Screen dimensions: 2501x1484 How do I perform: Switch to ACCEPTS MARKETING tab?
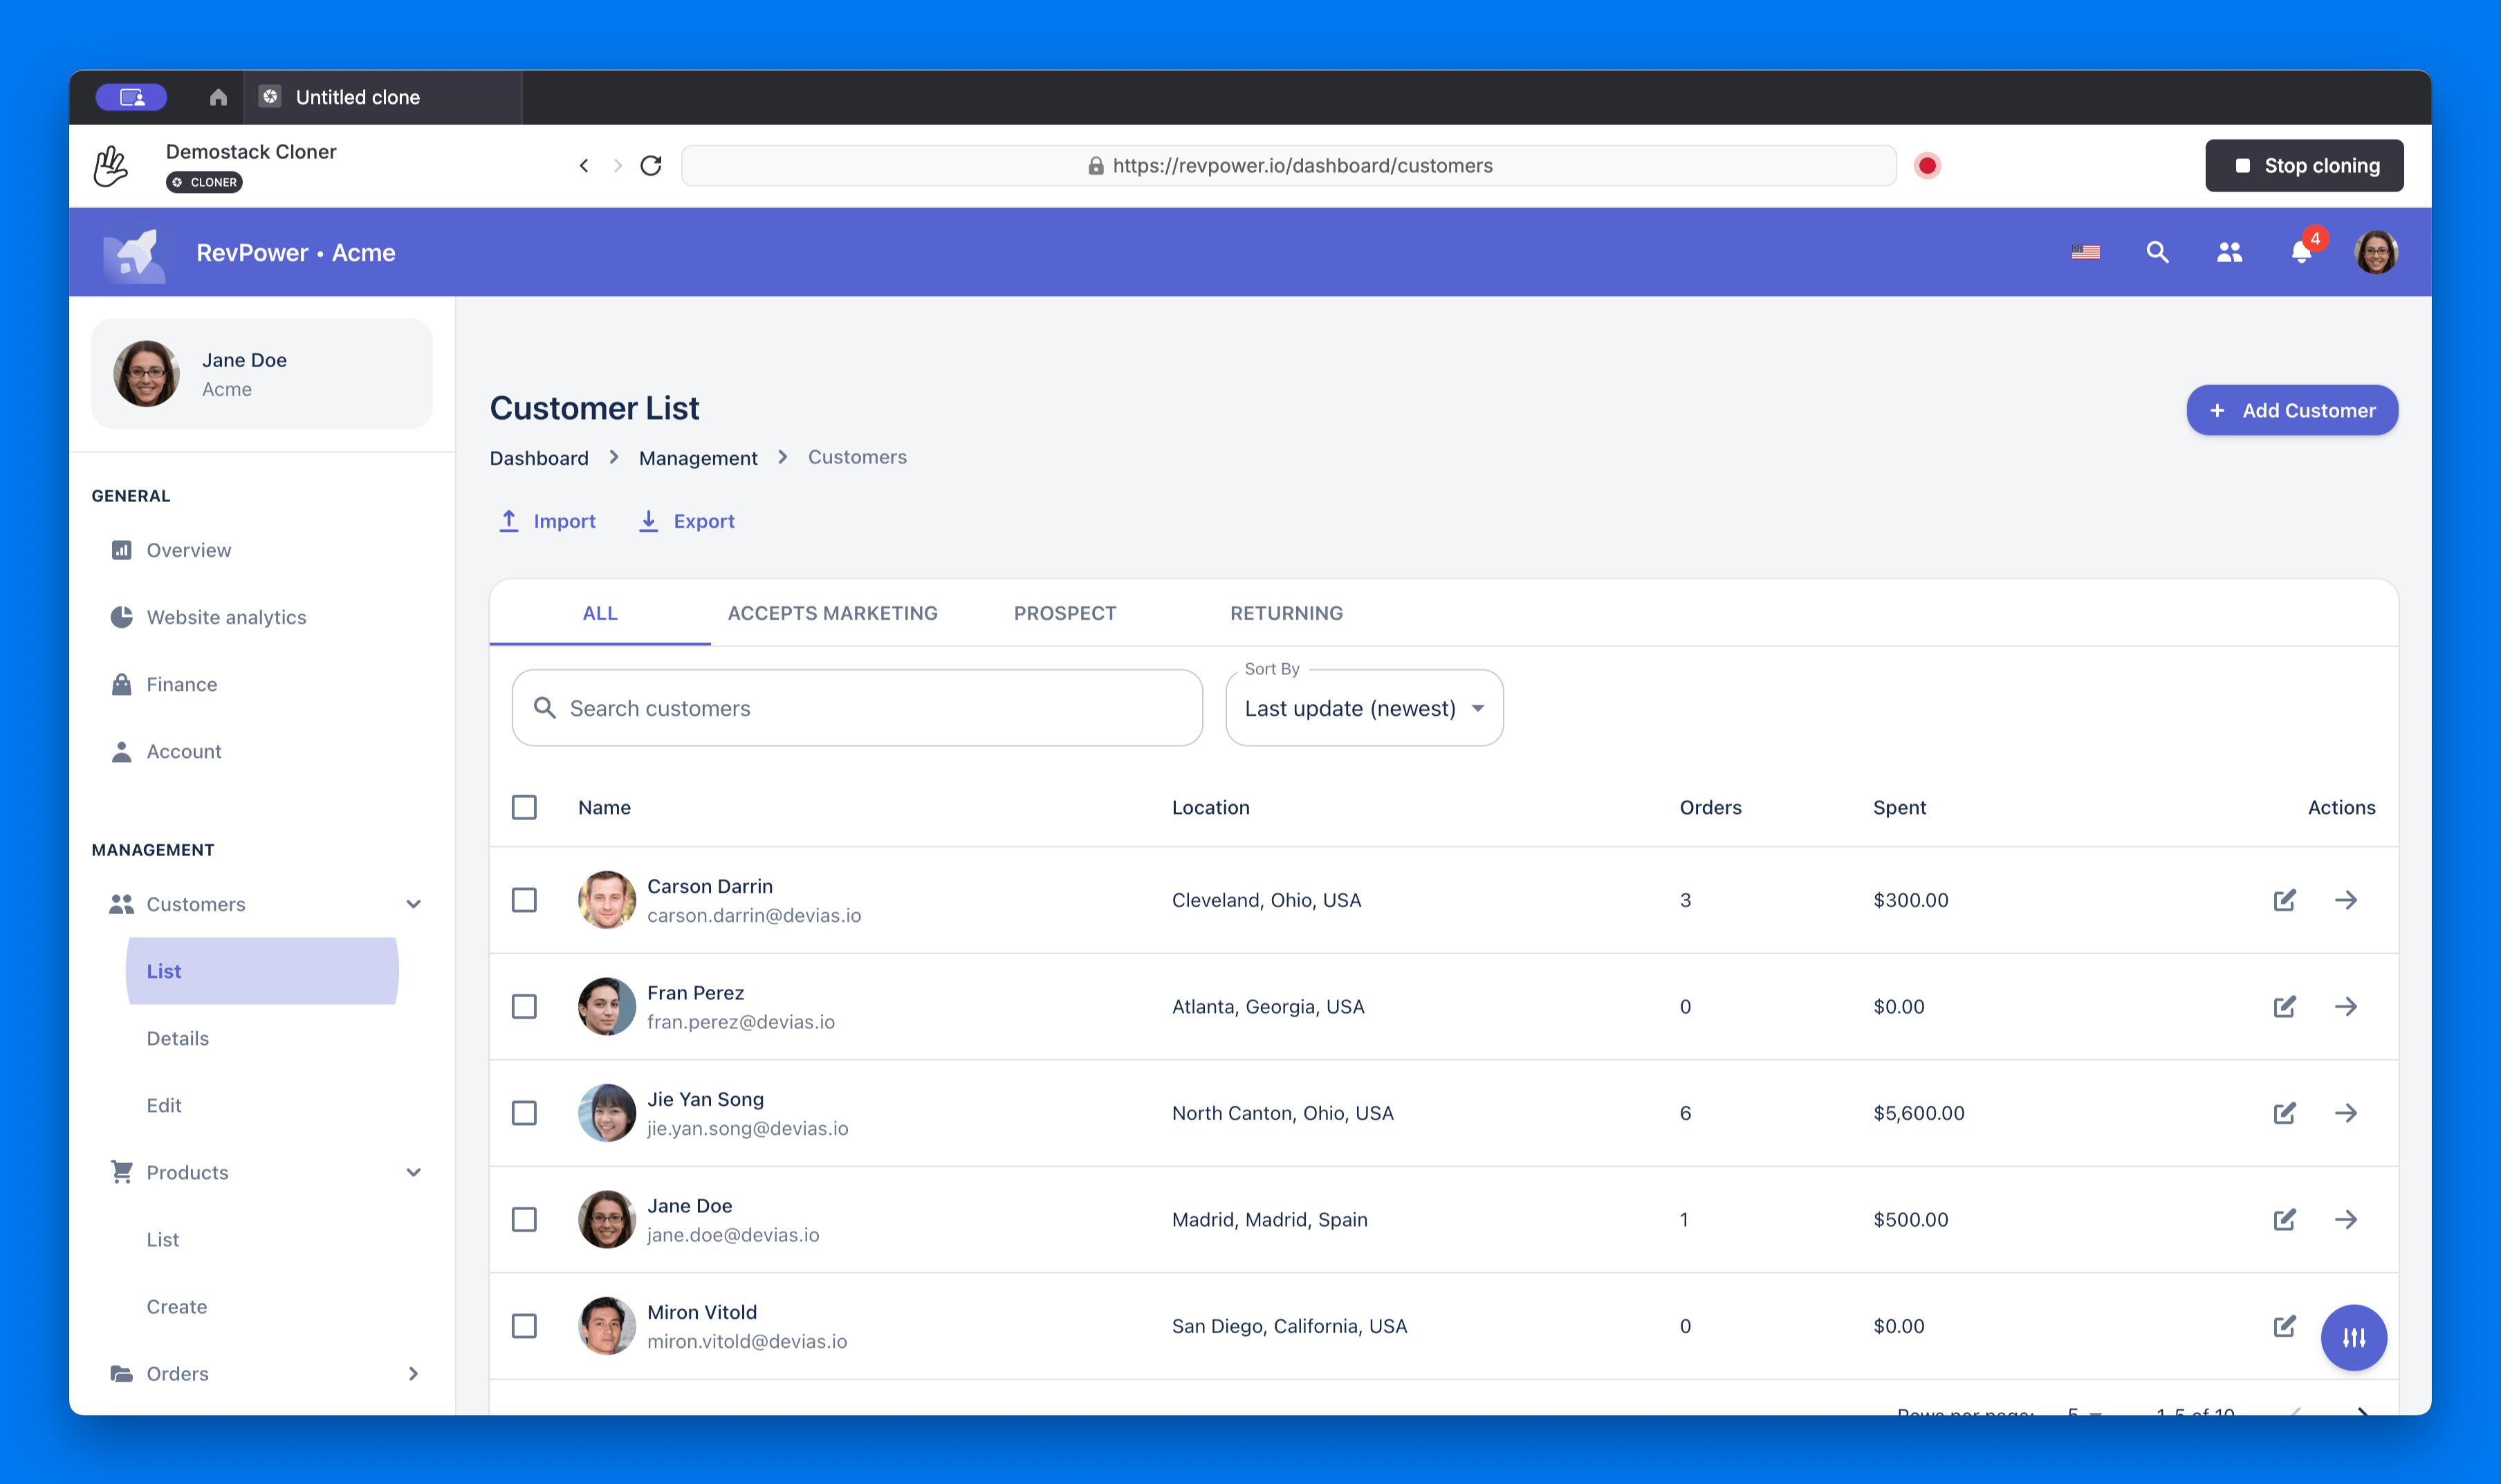click(832, 613)
